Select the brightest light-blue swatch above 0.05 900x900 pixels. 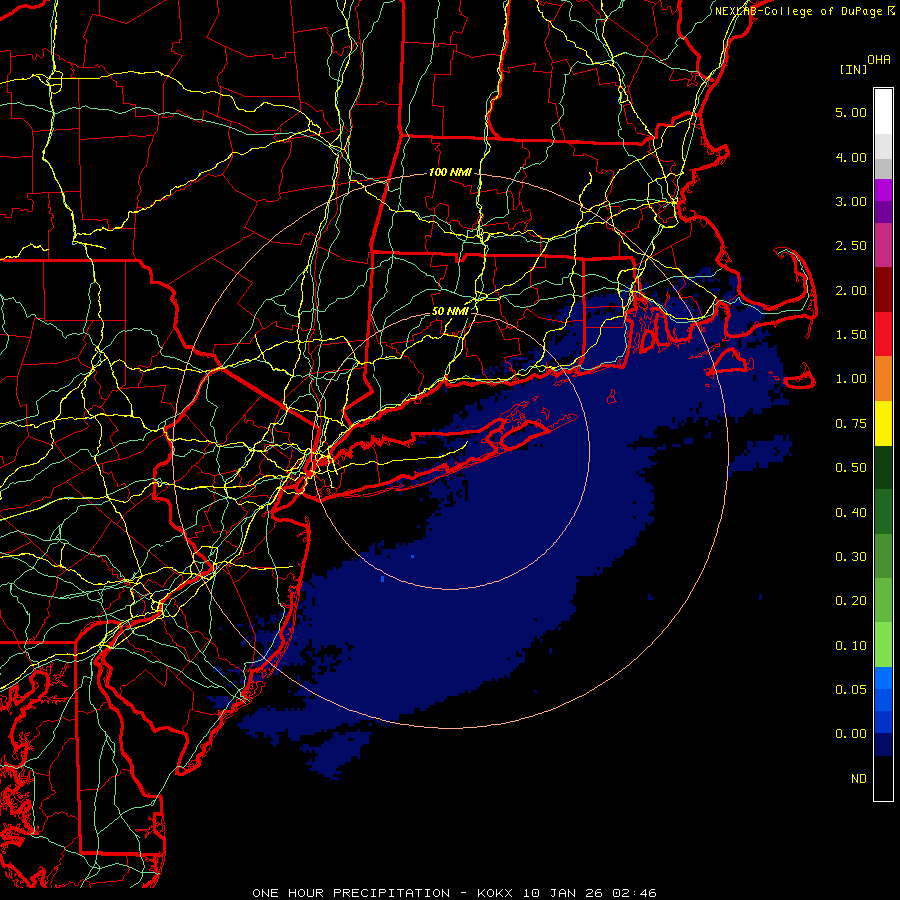click(883, 678)
